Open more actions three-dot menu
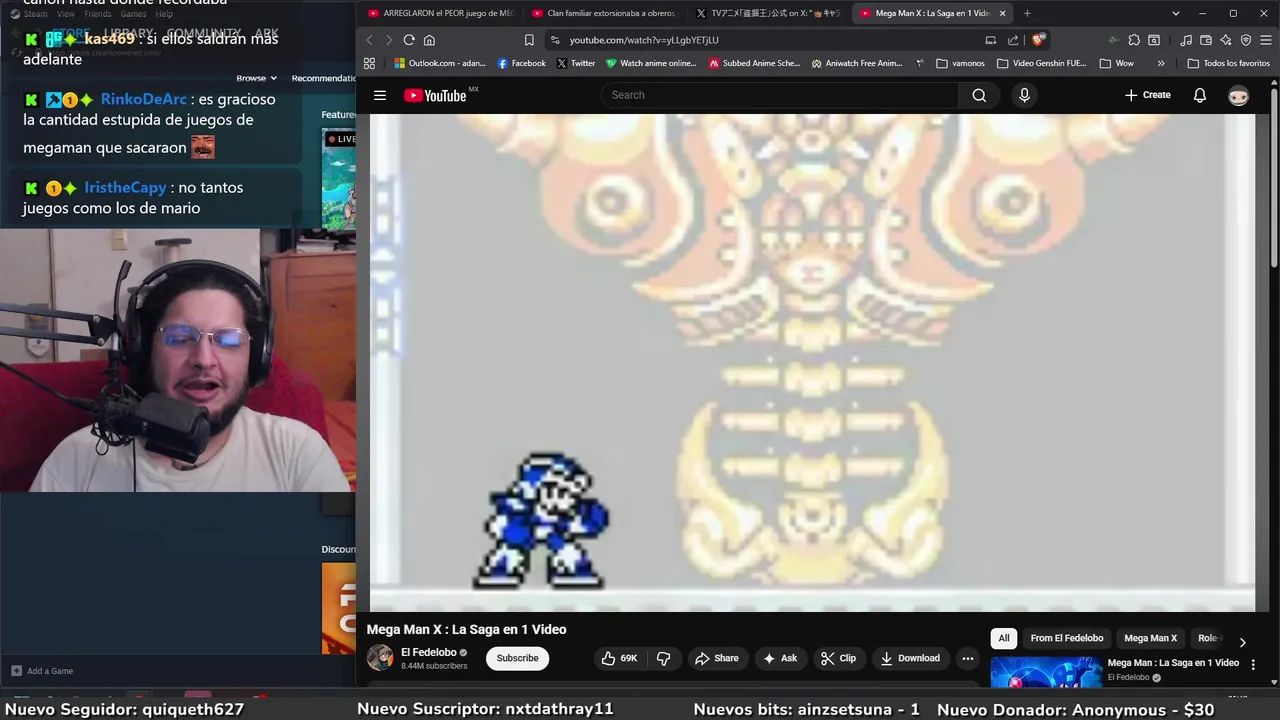The width and height of the screenshot is (1280, 720). pyautogui.click(x=967, y=658)
